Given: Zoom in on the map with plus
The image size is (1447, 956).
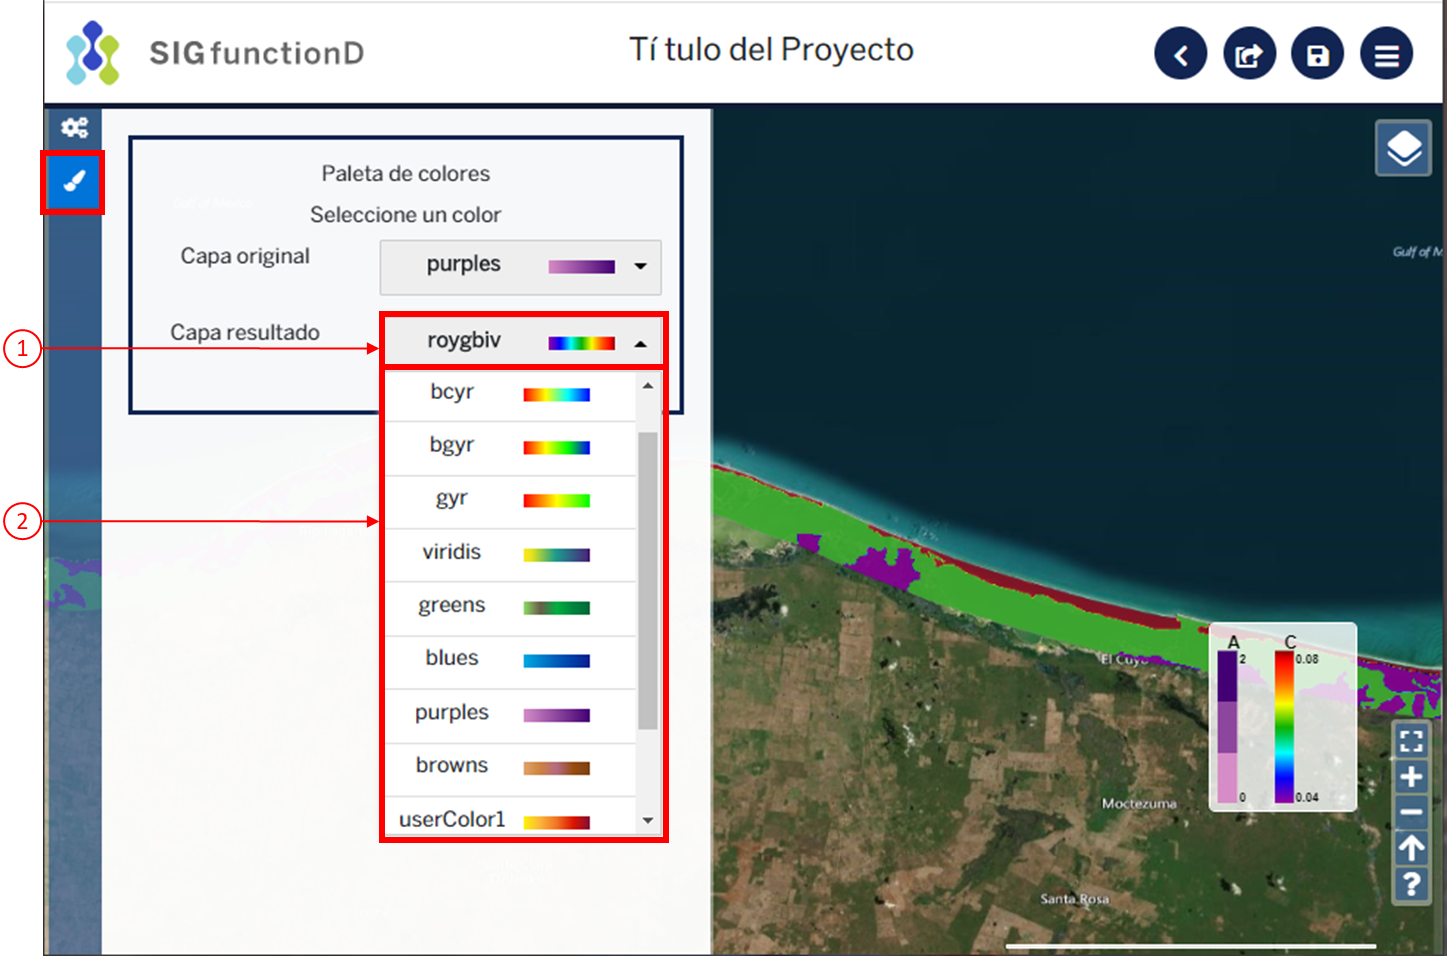Looking at the screenshot, I should (1411, 777).
